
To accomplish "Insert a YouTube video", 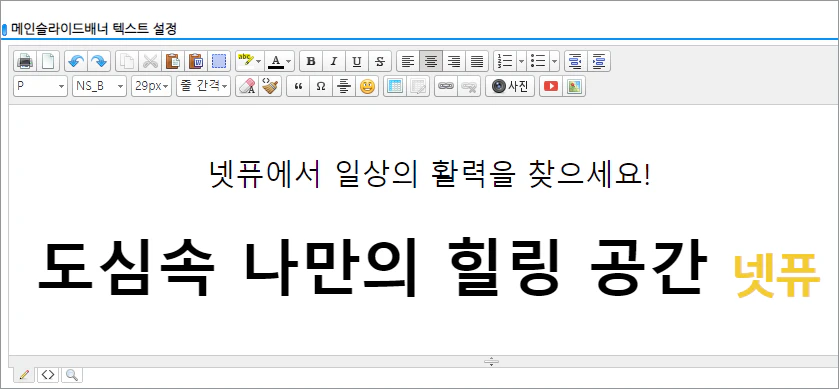I will (x=551, y=86).
